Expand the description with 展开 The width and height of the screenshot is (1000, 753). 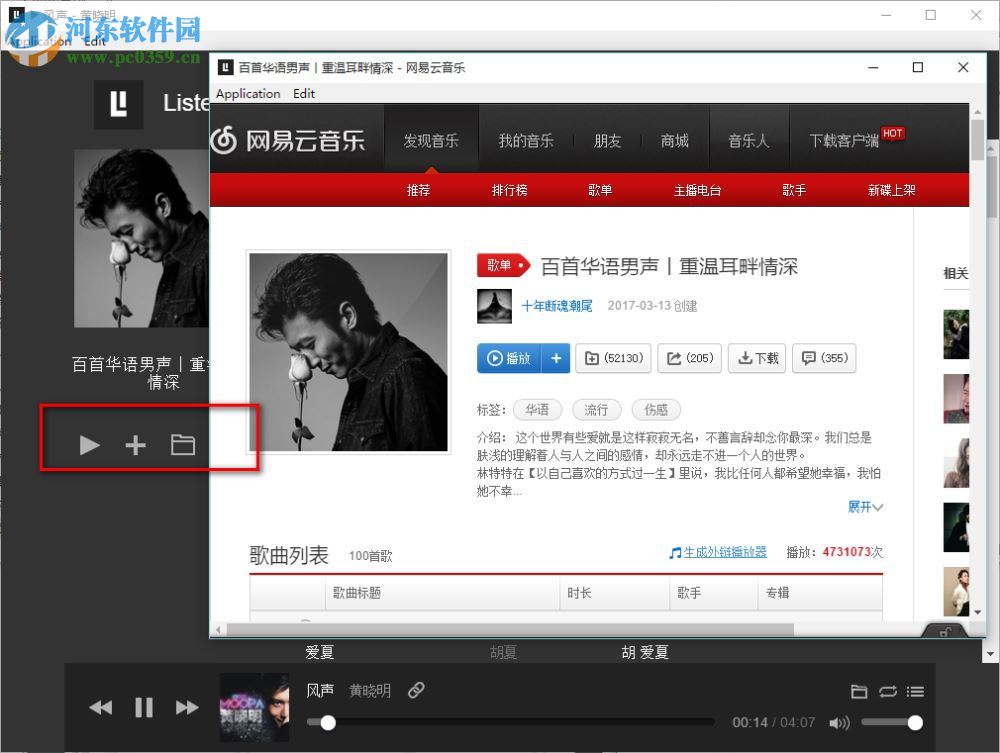pos(864,507)
